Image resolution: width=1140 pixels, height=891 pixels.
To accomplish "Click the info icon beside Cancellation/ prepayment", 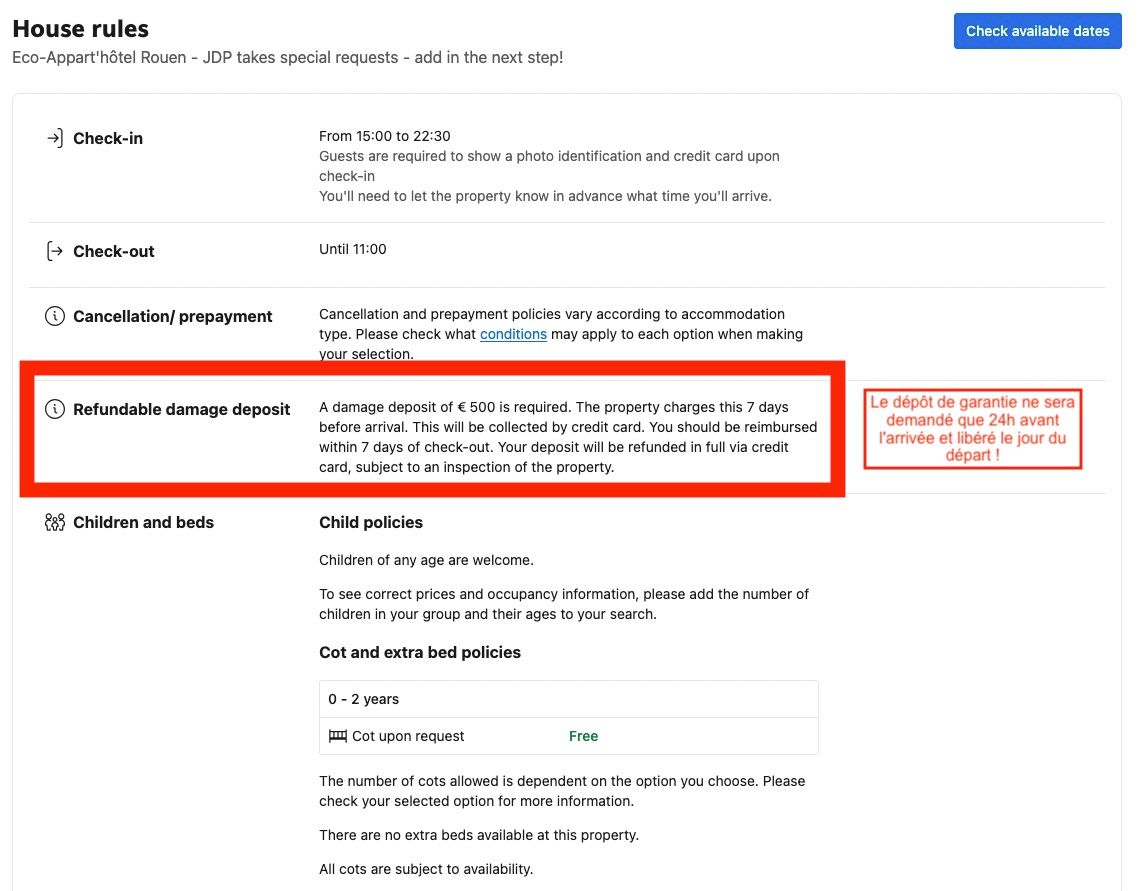I will 55,317.
